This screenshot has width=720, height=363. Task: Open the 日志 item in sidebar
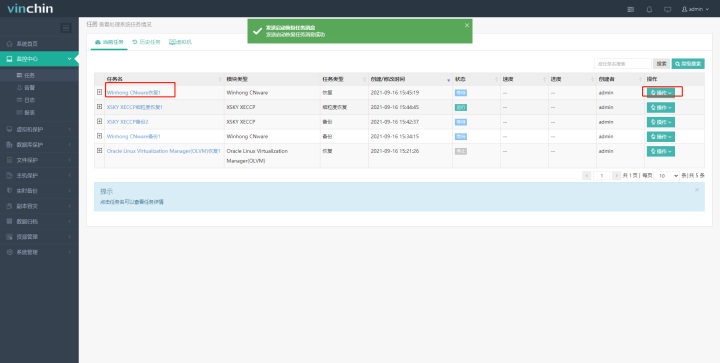(x=29, y=100)
